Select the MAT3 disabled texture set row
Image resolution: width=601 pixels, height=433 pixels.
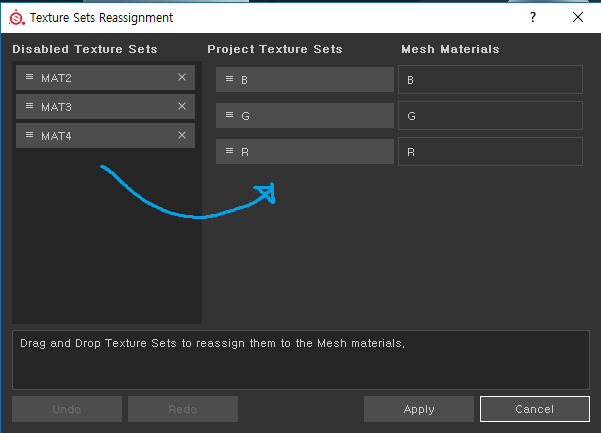[x=105, y=107]
